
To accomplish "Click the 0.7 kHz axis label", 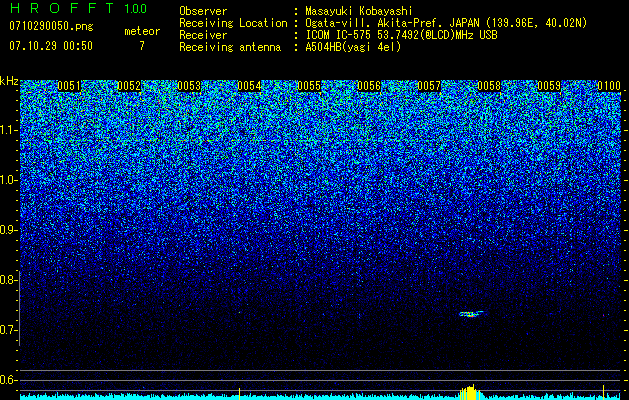I will tap(8, 330).
